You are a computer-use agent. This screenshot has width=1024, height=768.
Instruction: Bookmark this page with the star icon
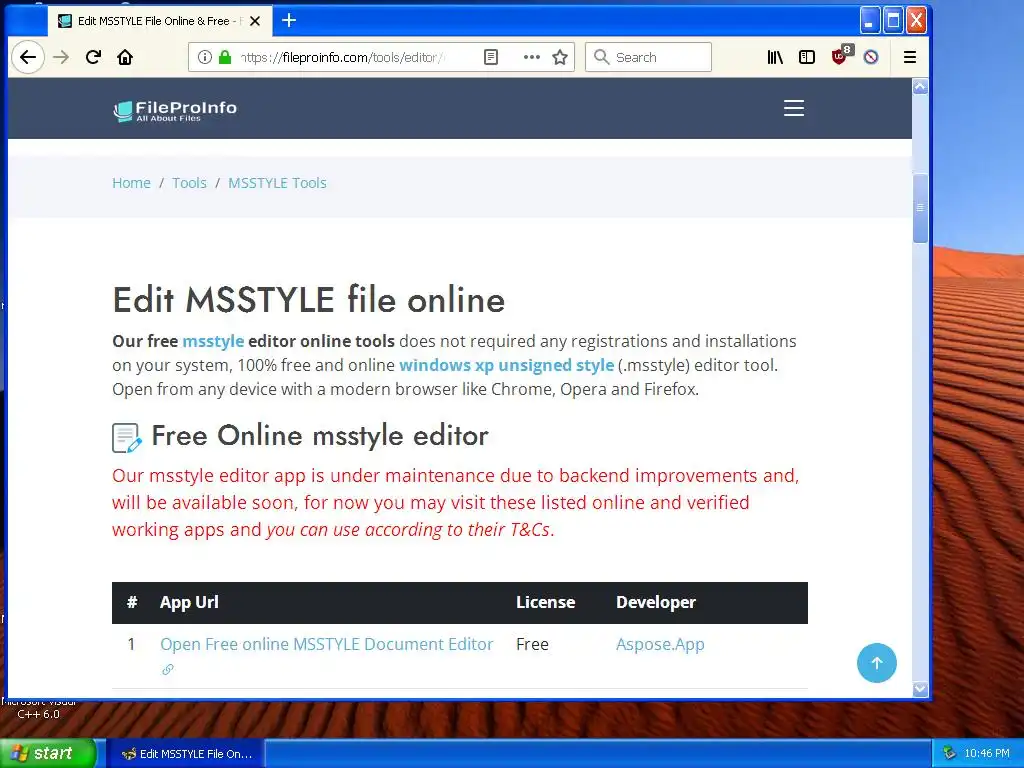pyautogui.click(x=560, y=57)
